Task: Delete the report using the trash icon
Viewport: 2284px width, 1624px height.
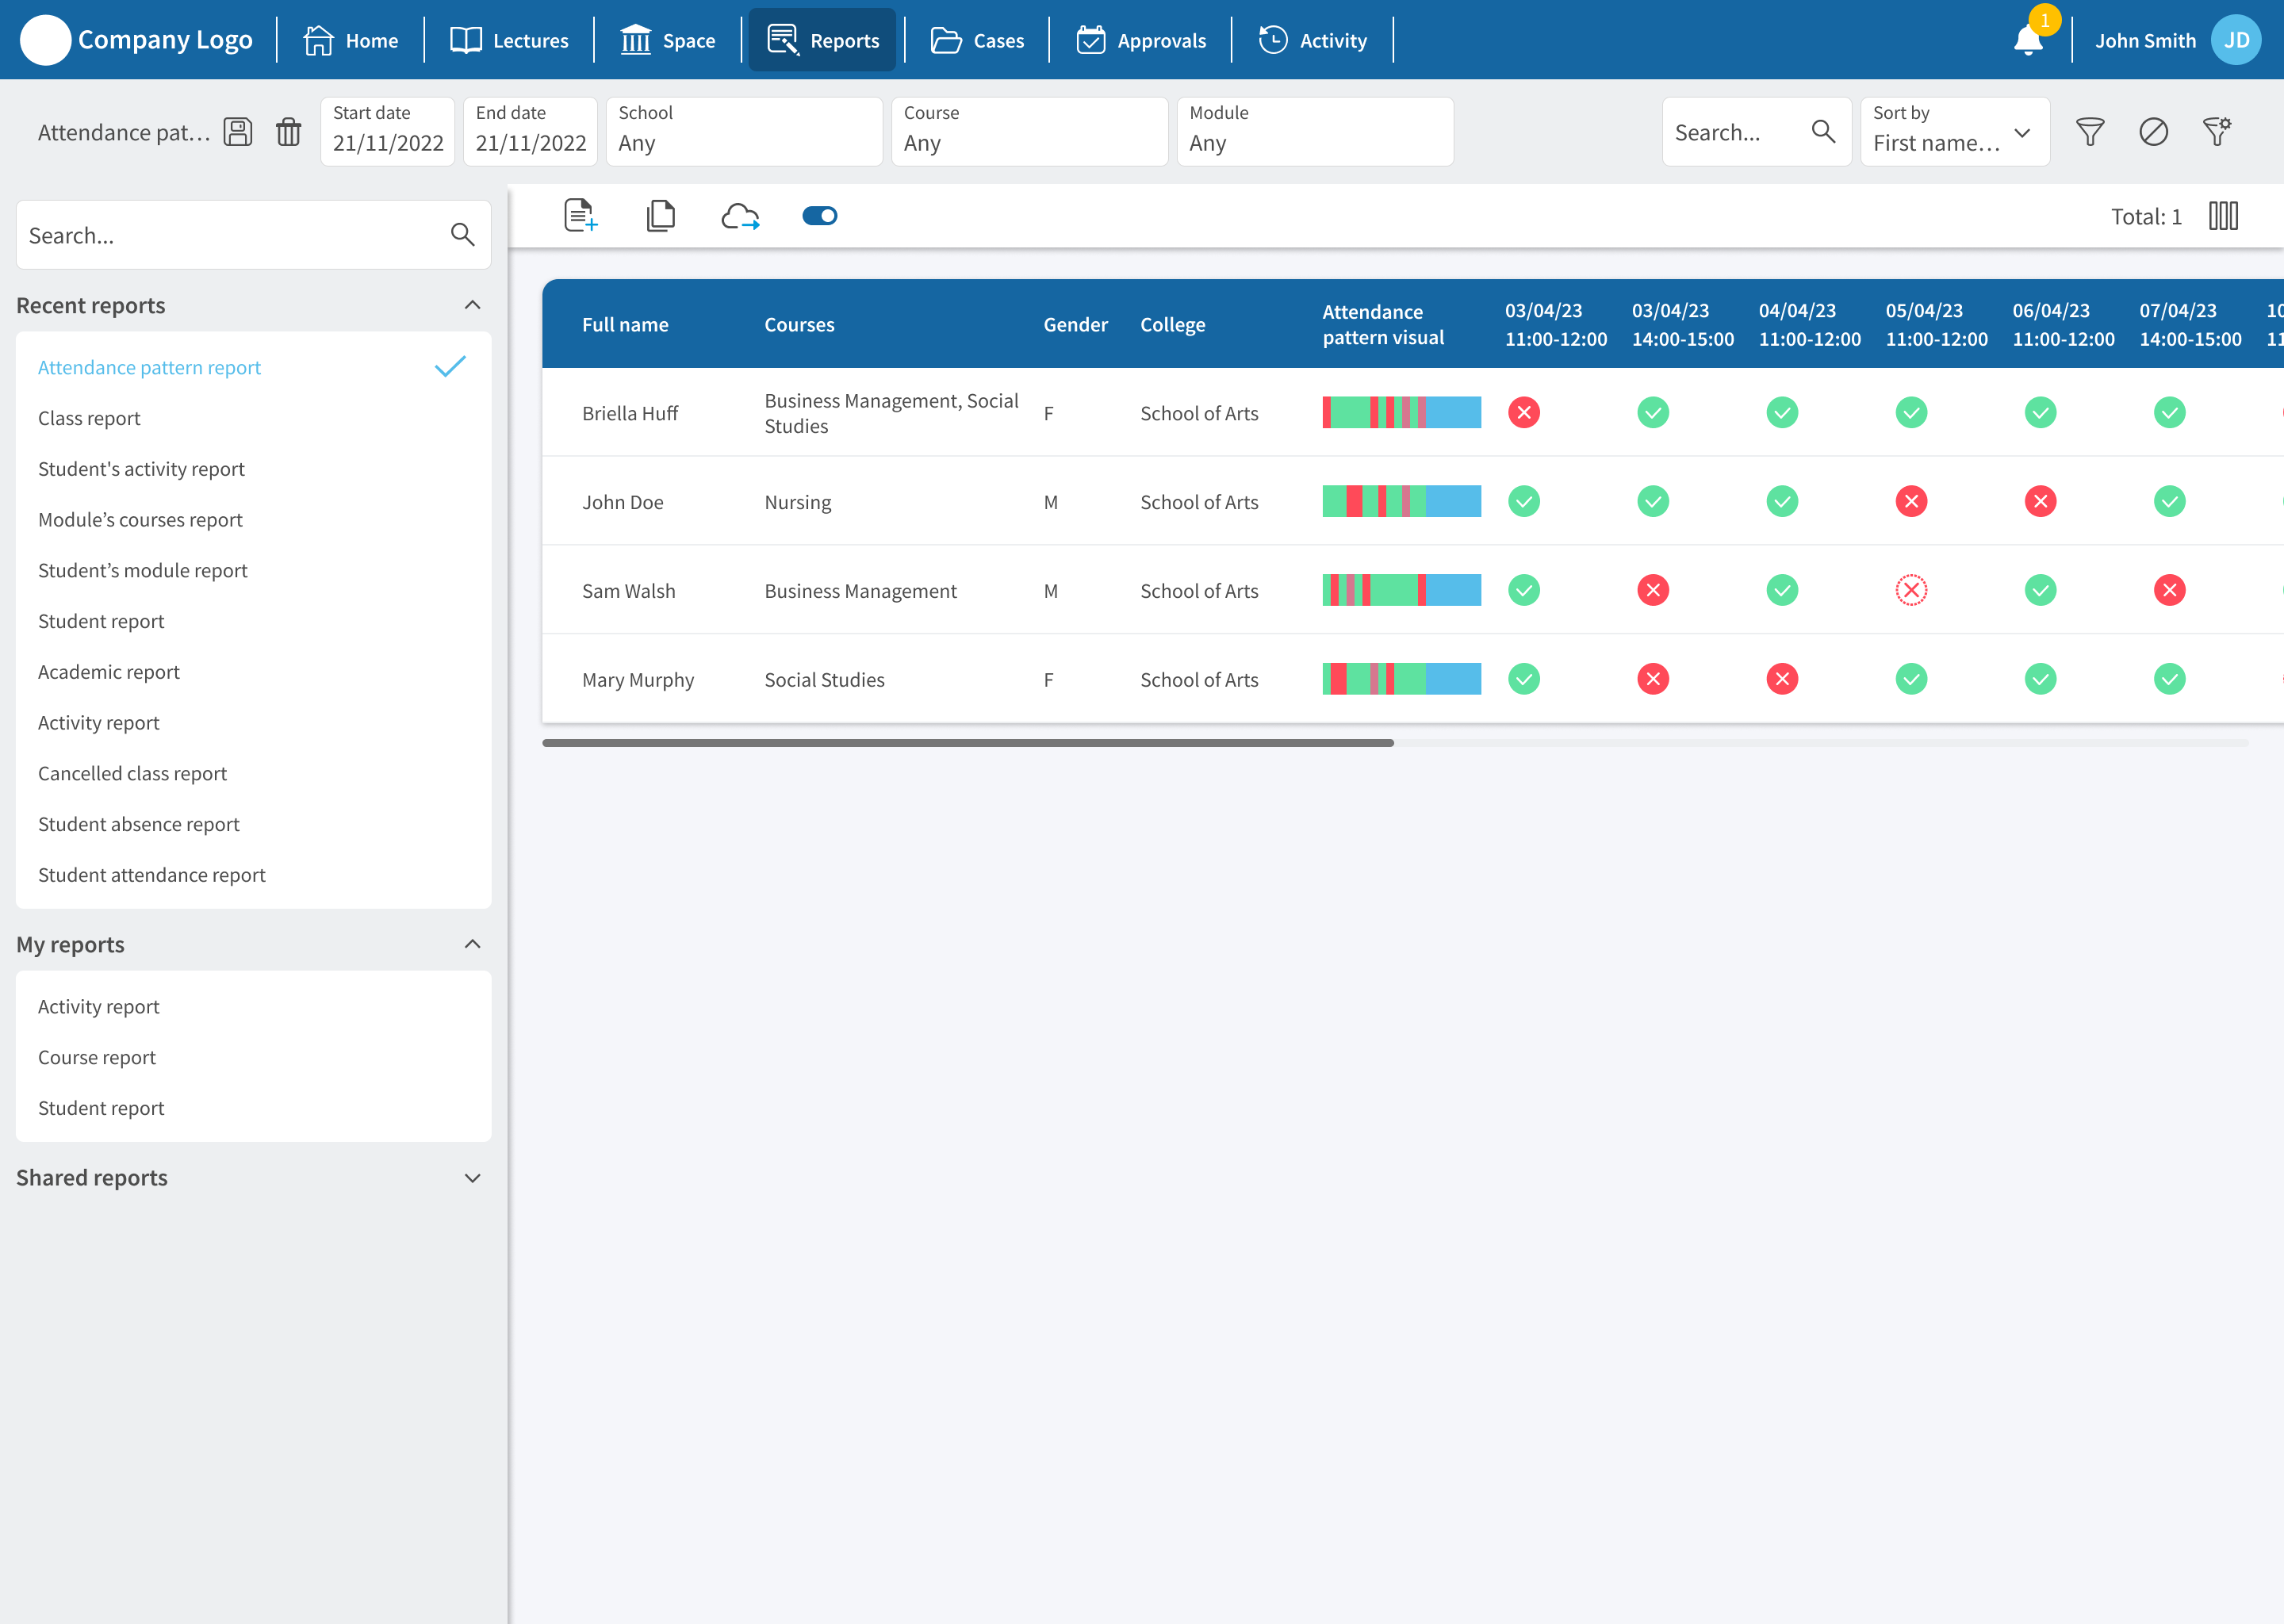Action: point(289,131)
